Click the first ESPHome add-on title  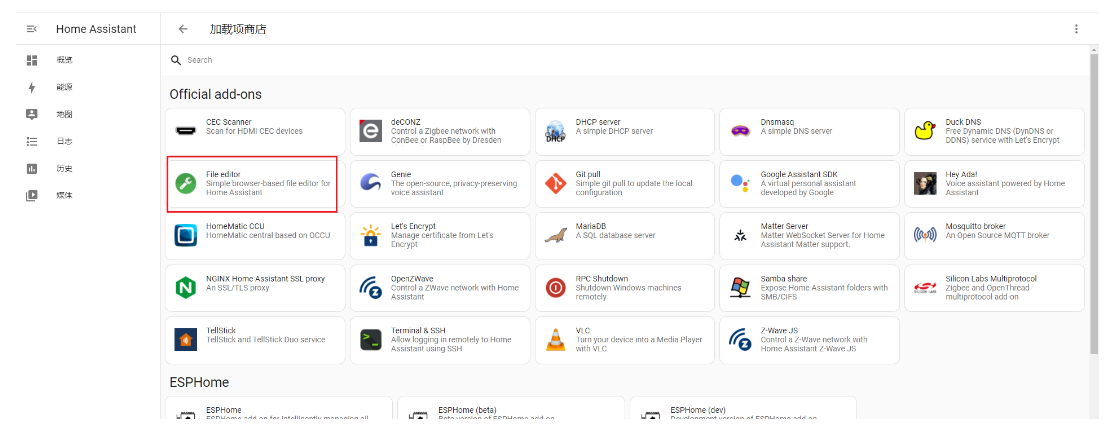coord(223,410)
